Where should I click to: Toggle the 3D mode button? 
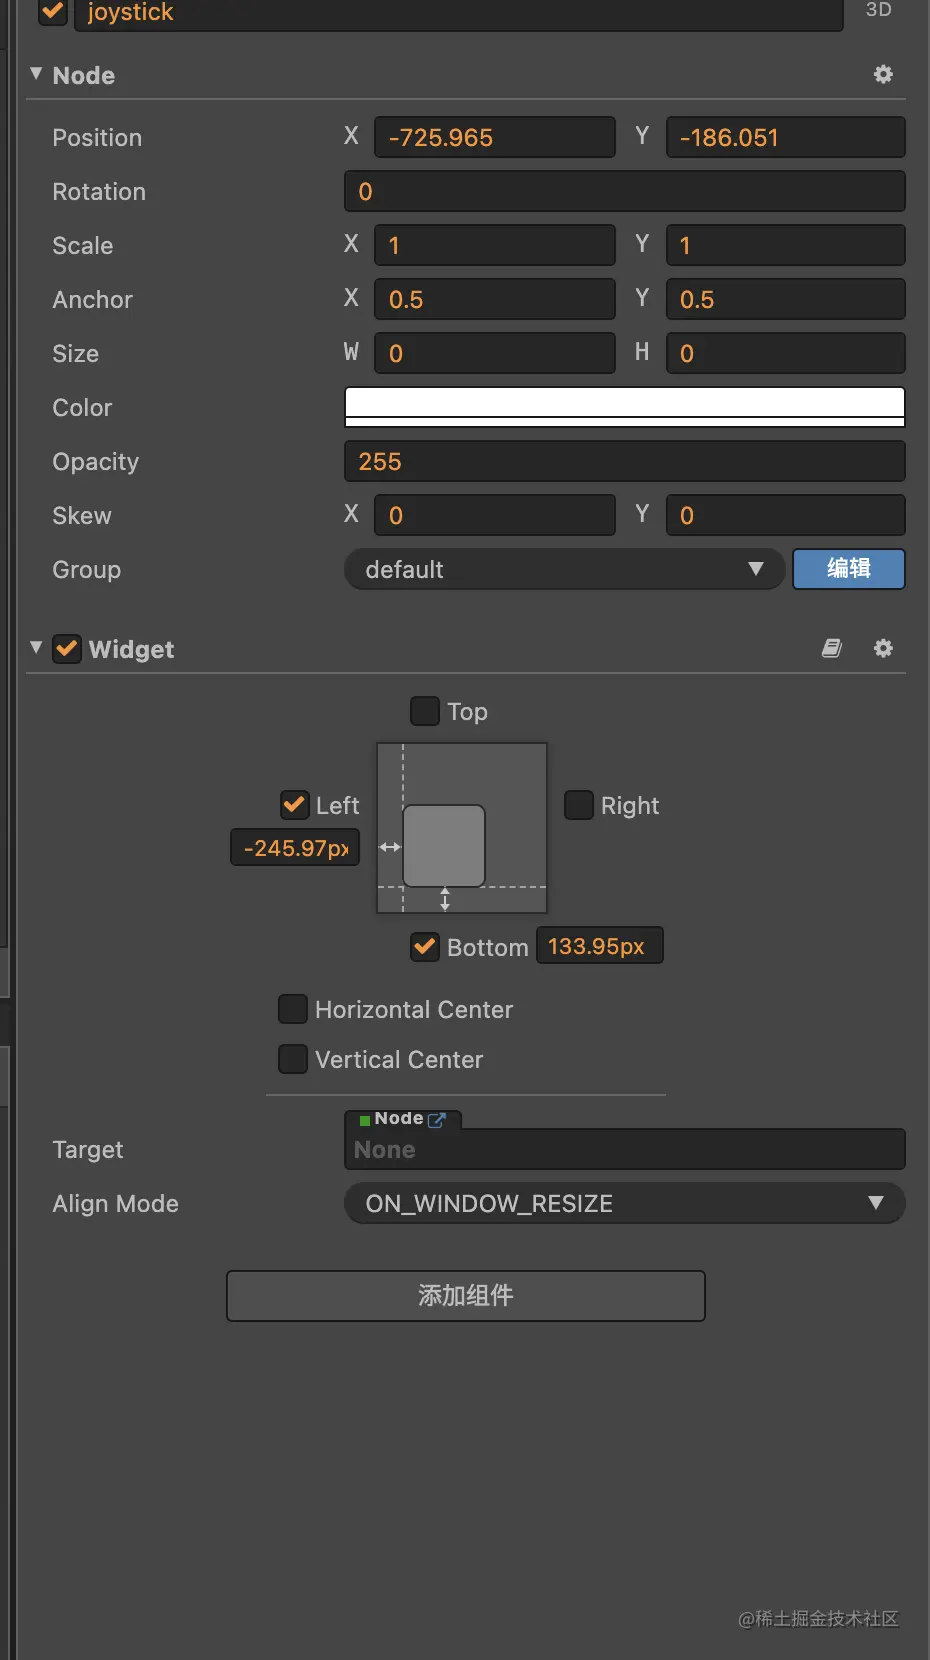pyautogui.click(x=878, y=10)
